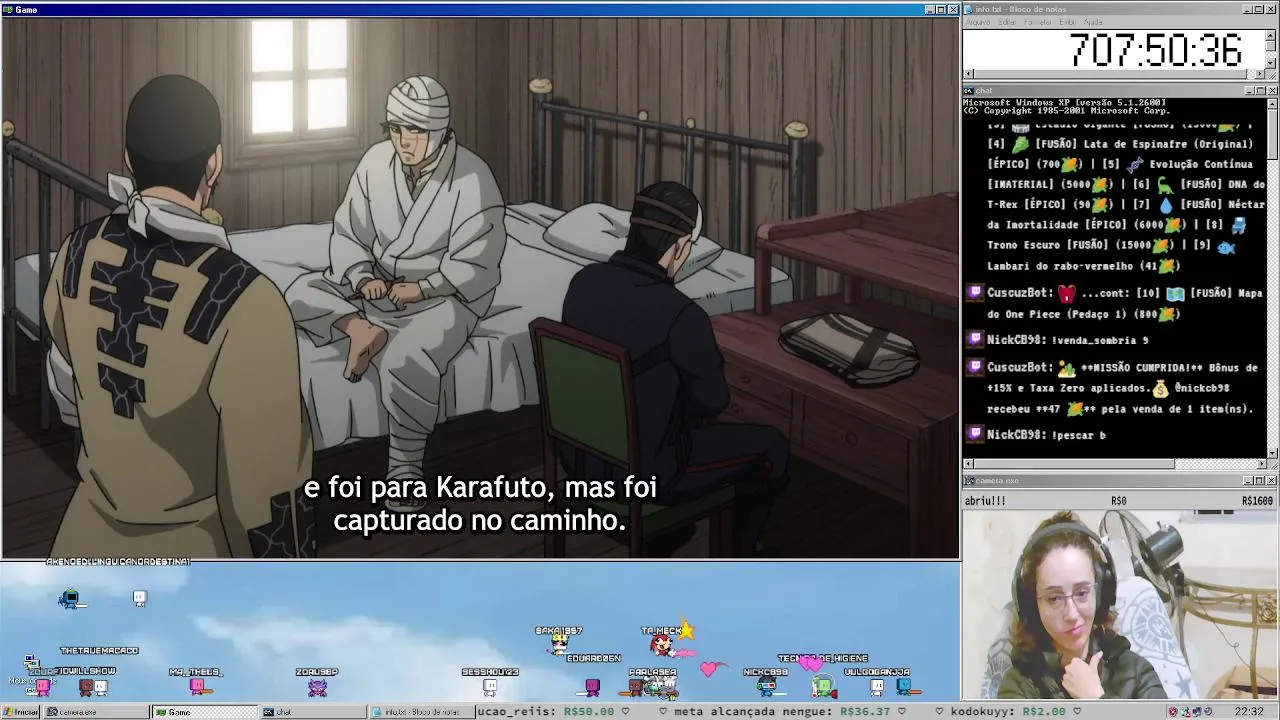Click the taskbar clock showing 22:32
1280x720 pixels.
[x=1248, y=712]
